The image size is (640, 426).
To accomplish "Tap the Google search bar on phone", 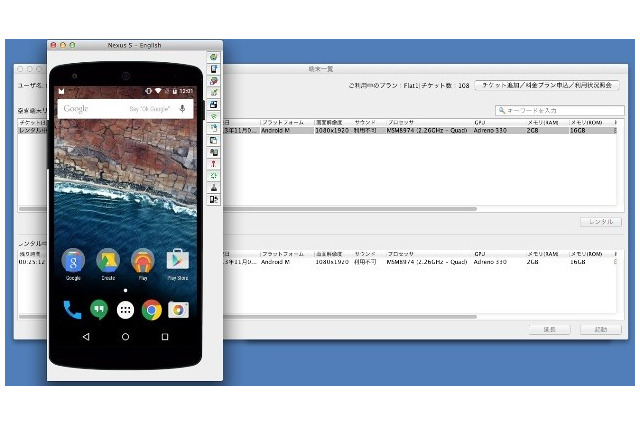I will coord(125,109).
